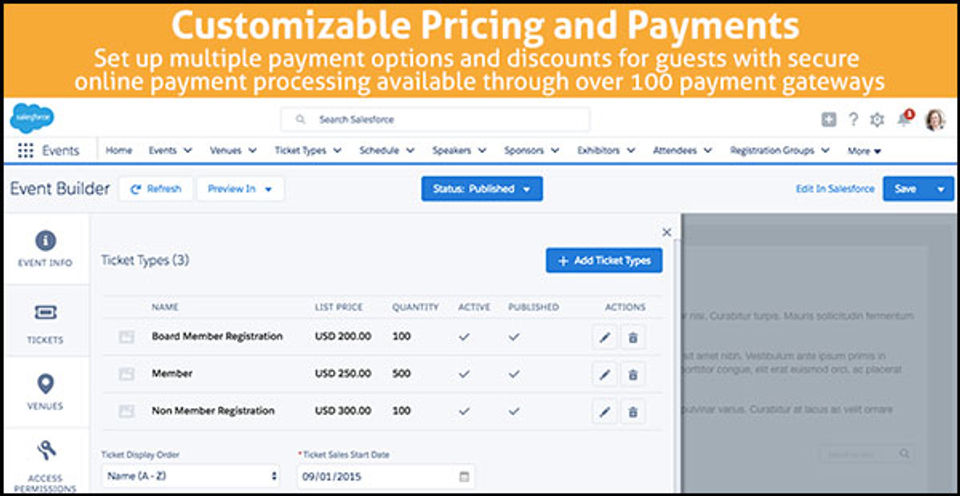Open Venues section in sidebar
The width and height of the screenshot is (960, 496).
point(46,392)
